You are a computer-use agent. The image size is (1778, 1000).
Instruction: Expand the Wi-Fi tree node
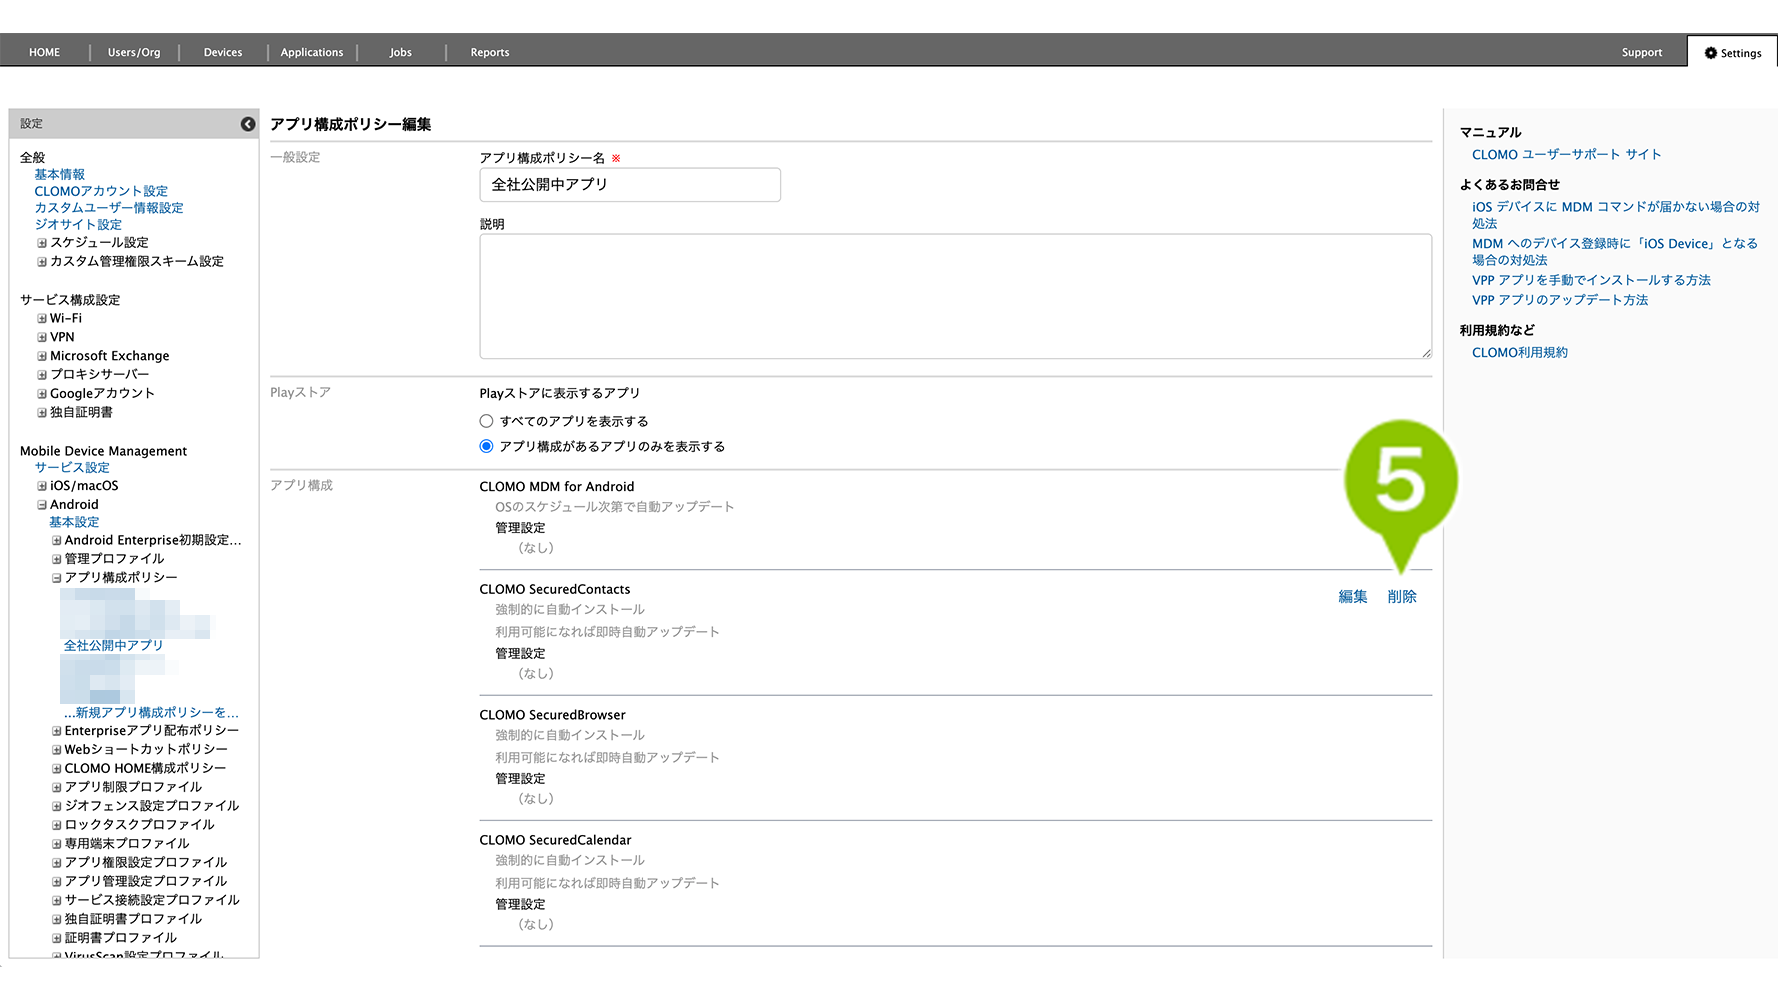pyautogui.click(x=42, y=319)
